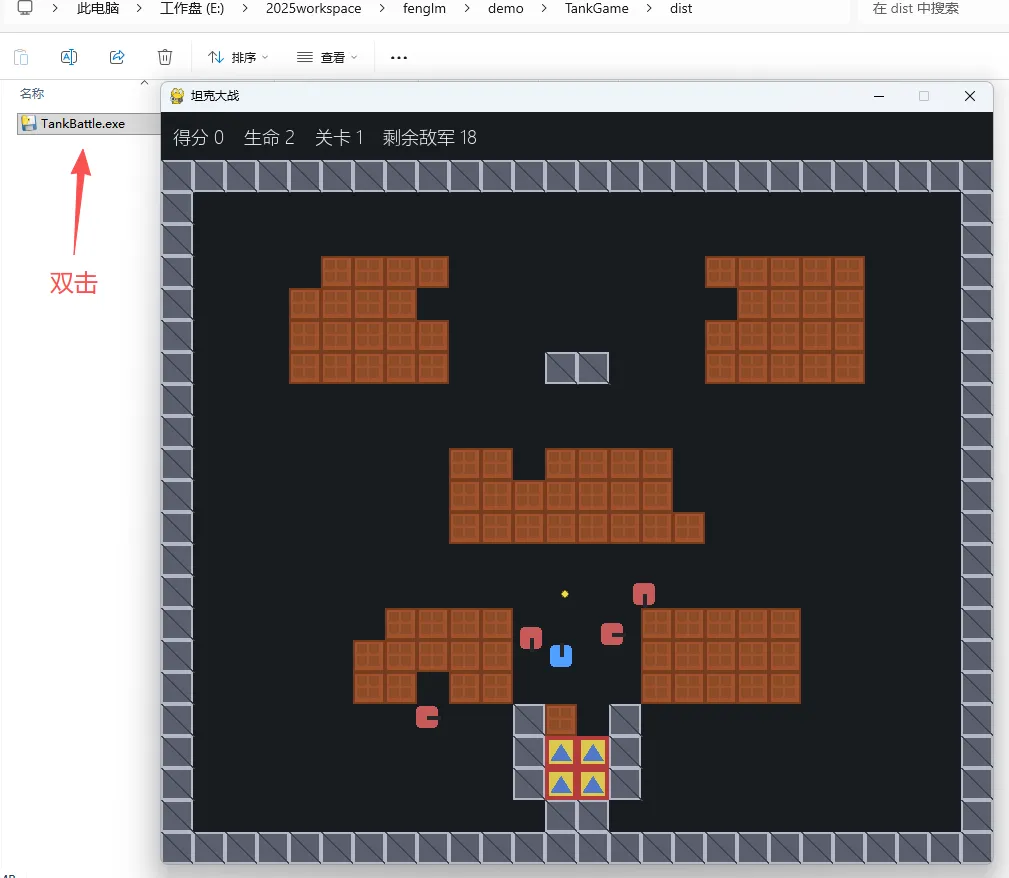Click the yellow base eagle block
The height and width of the screenshot is (878, 1009).
point(577,768)
